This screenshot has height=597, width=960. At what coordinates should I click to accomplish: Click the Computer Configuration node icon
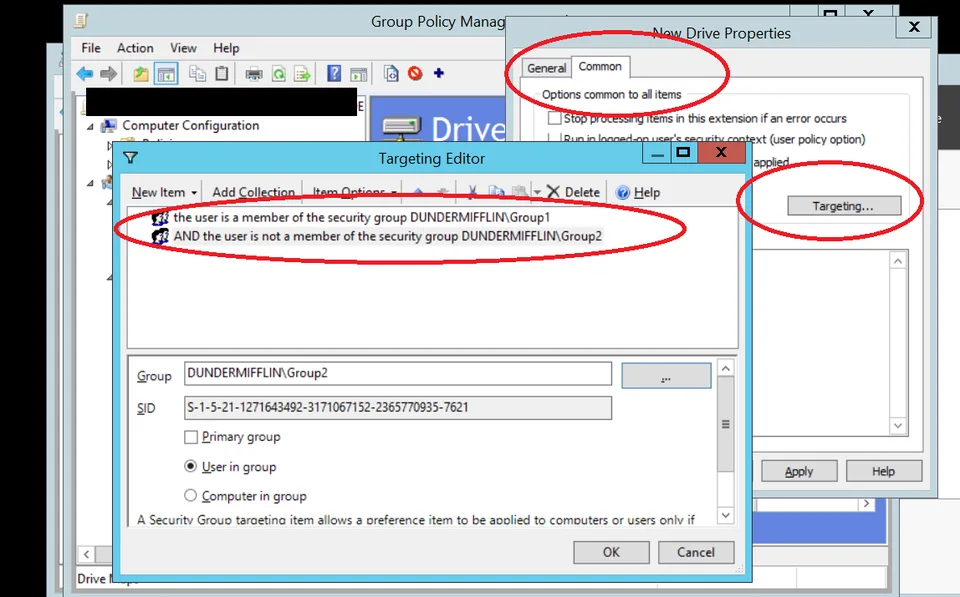(x=109, y=126)
